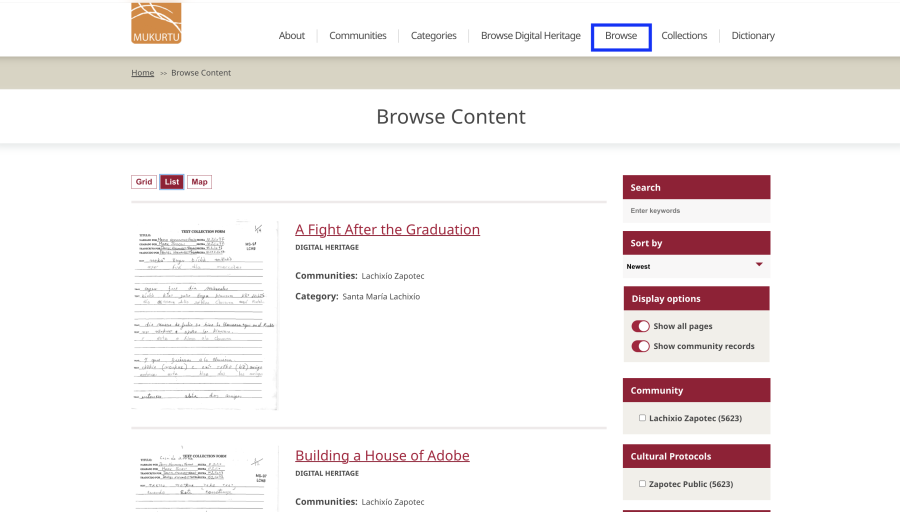Viewport: 900px width, 512px height.
Task: Open the Sort by Newest dropdown
Action: pyautogui.click(x=696, y=266)
